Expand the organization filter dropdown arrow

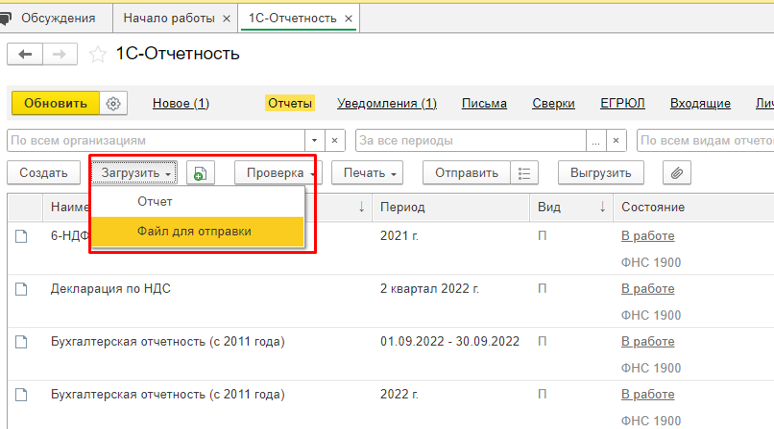pyautogui.click(x=314, y=141)
